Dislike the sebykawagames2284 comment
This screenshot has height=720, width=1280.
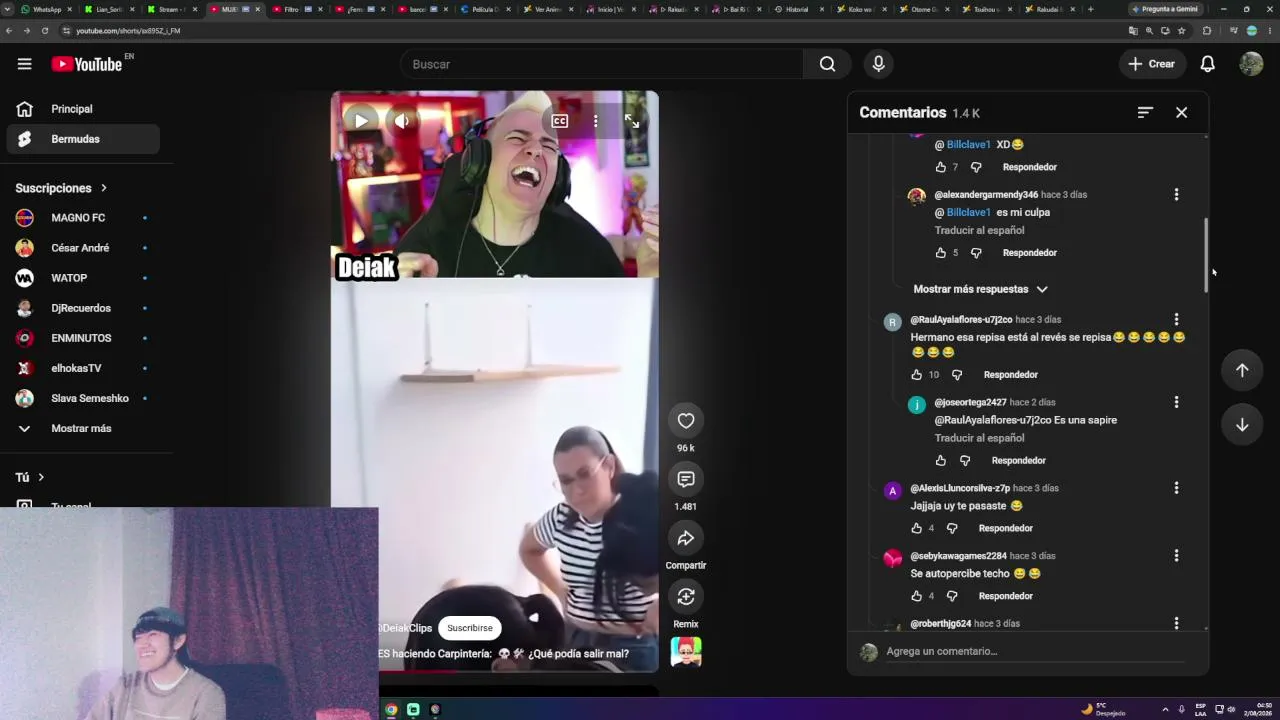click(952, 596)
